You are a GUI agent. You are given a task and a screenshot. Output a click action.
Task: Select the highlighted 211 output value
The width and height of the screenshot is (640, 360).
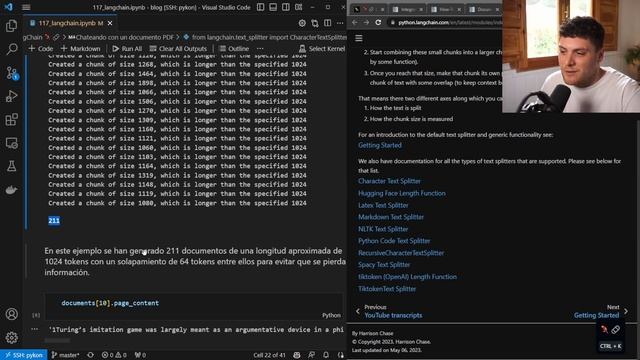pyautogui.click(x=54, y=220)
